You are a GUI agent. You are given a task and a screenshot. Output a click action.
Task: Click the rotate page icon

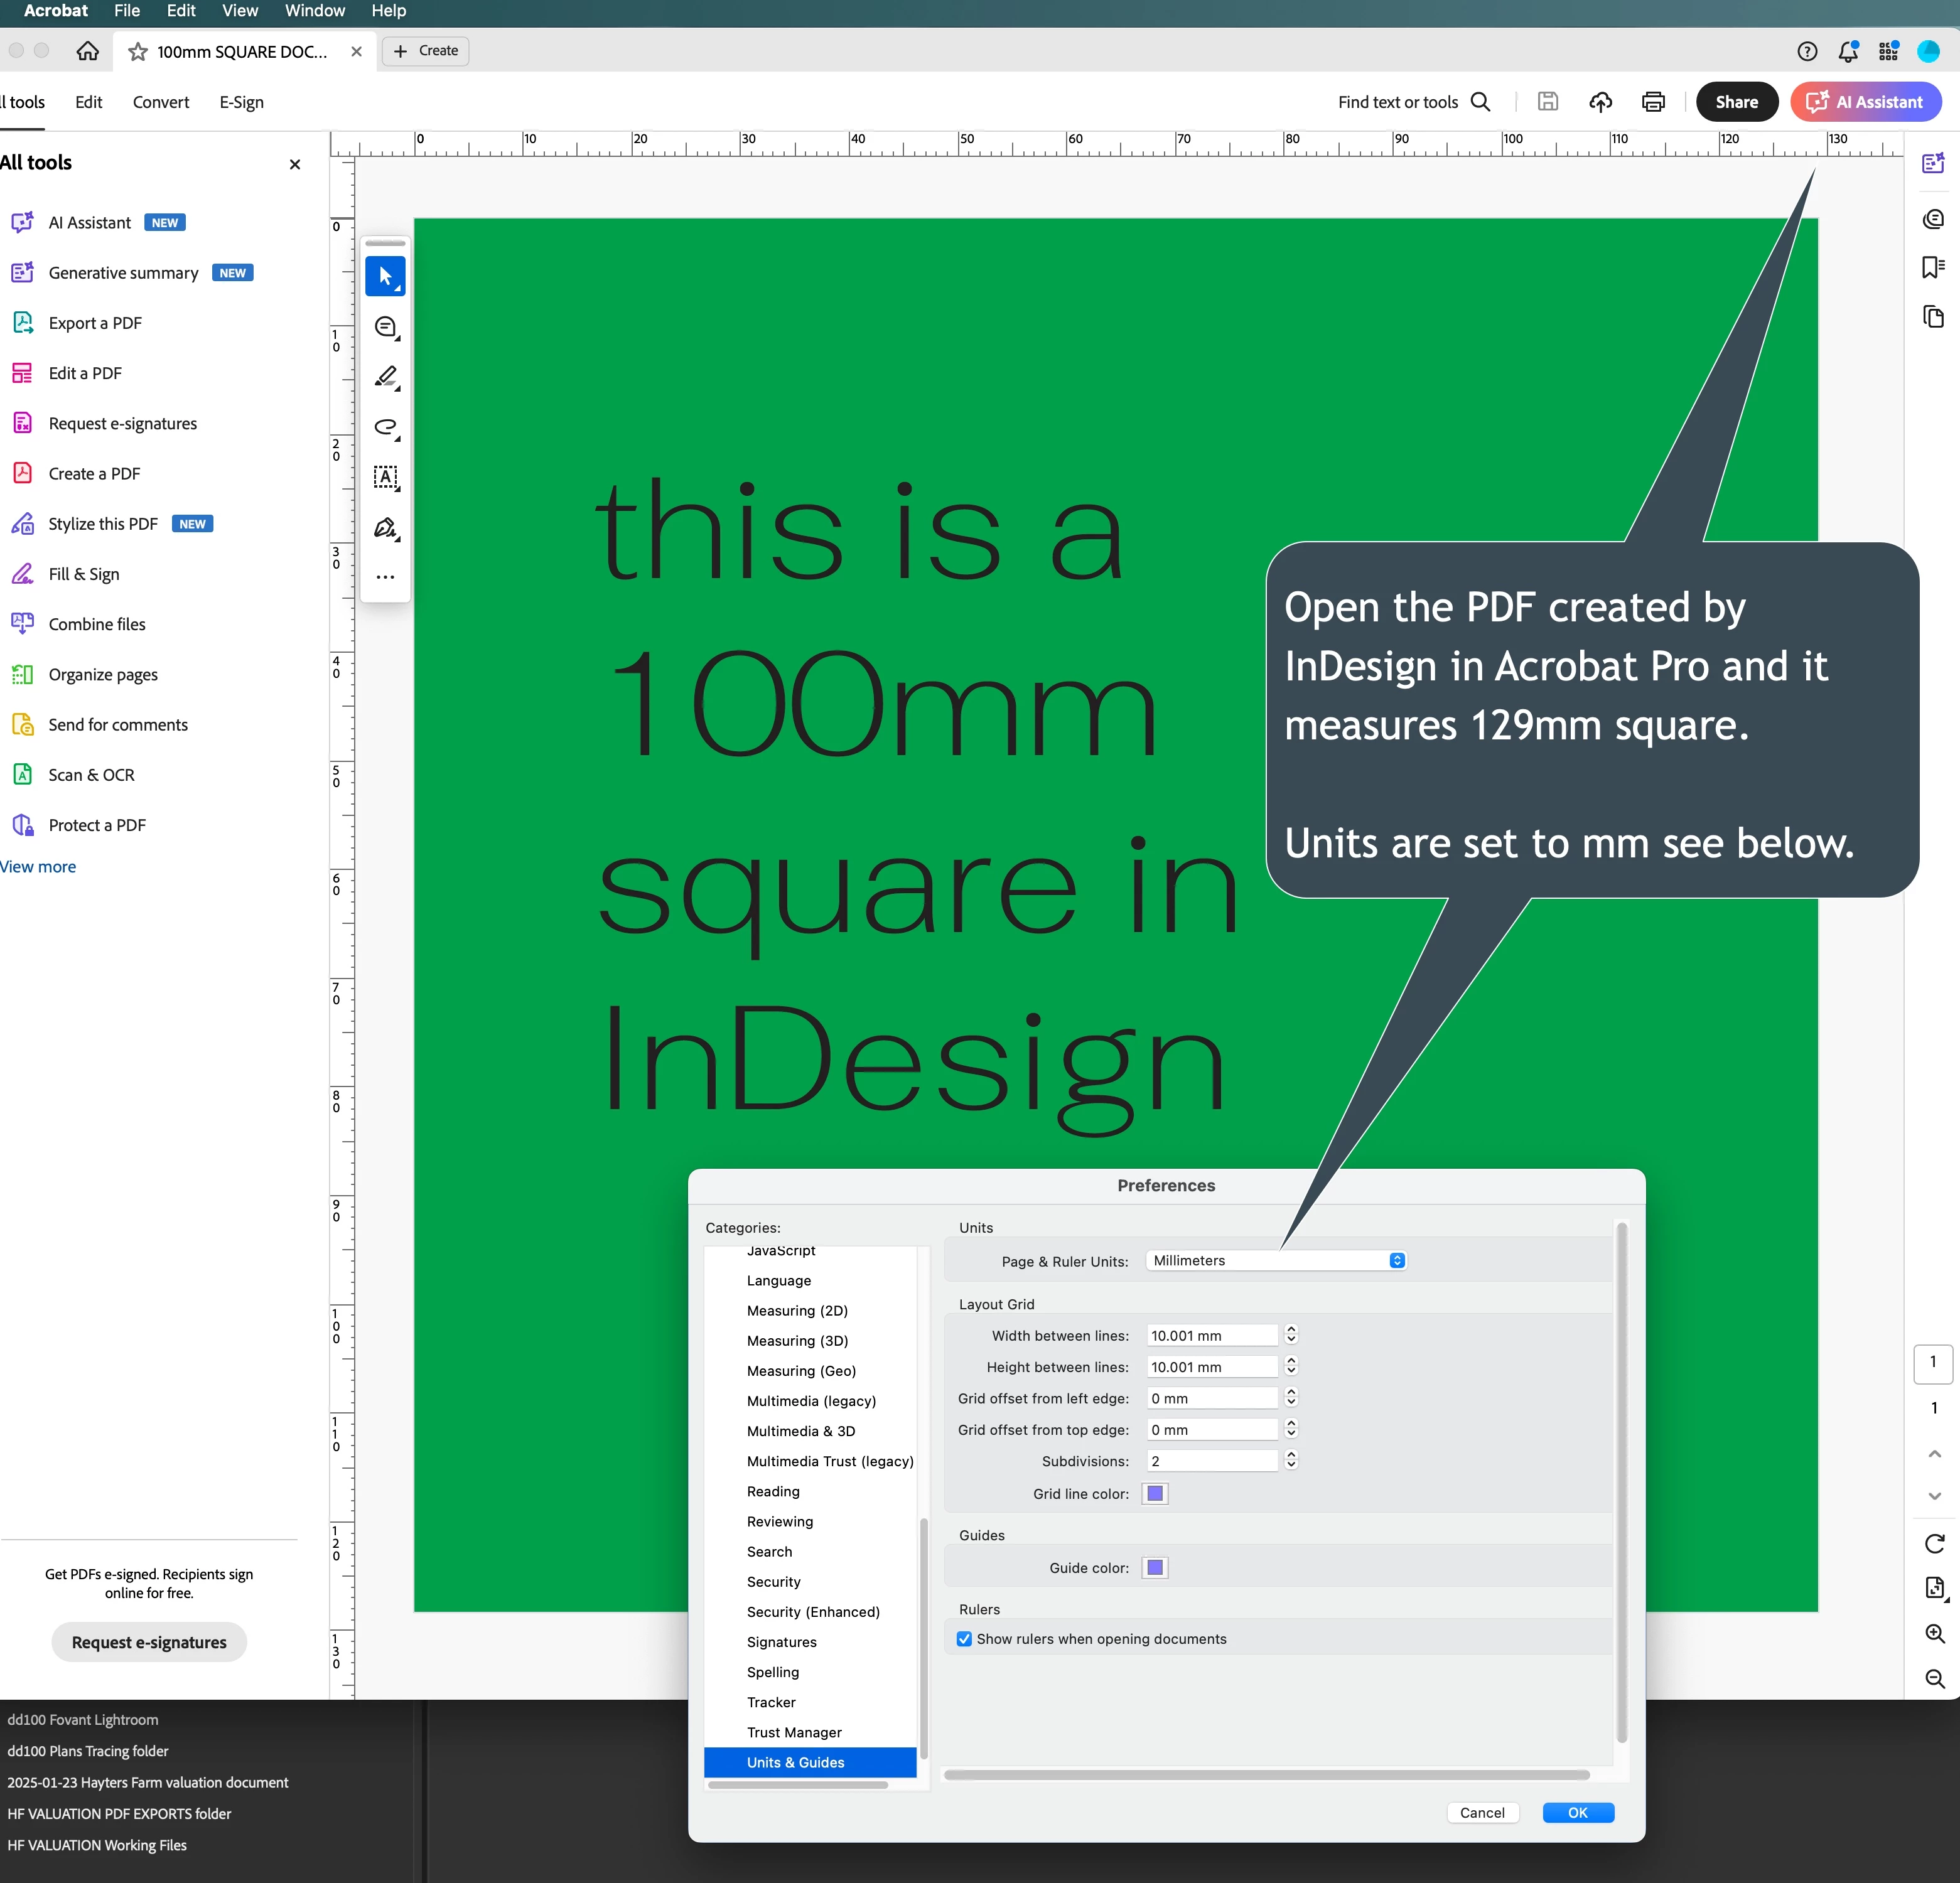click(x=1934, y=1544)
